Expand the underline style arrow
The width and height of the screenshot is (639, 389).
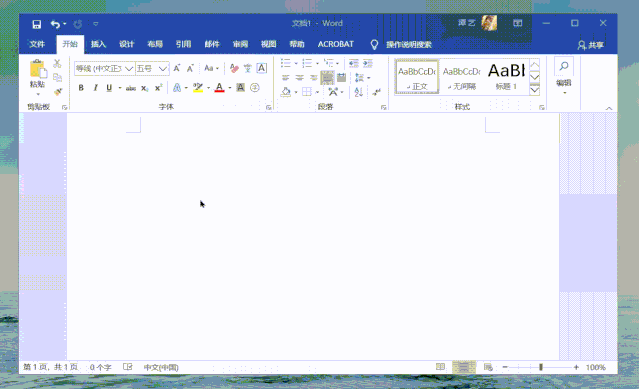120,88
